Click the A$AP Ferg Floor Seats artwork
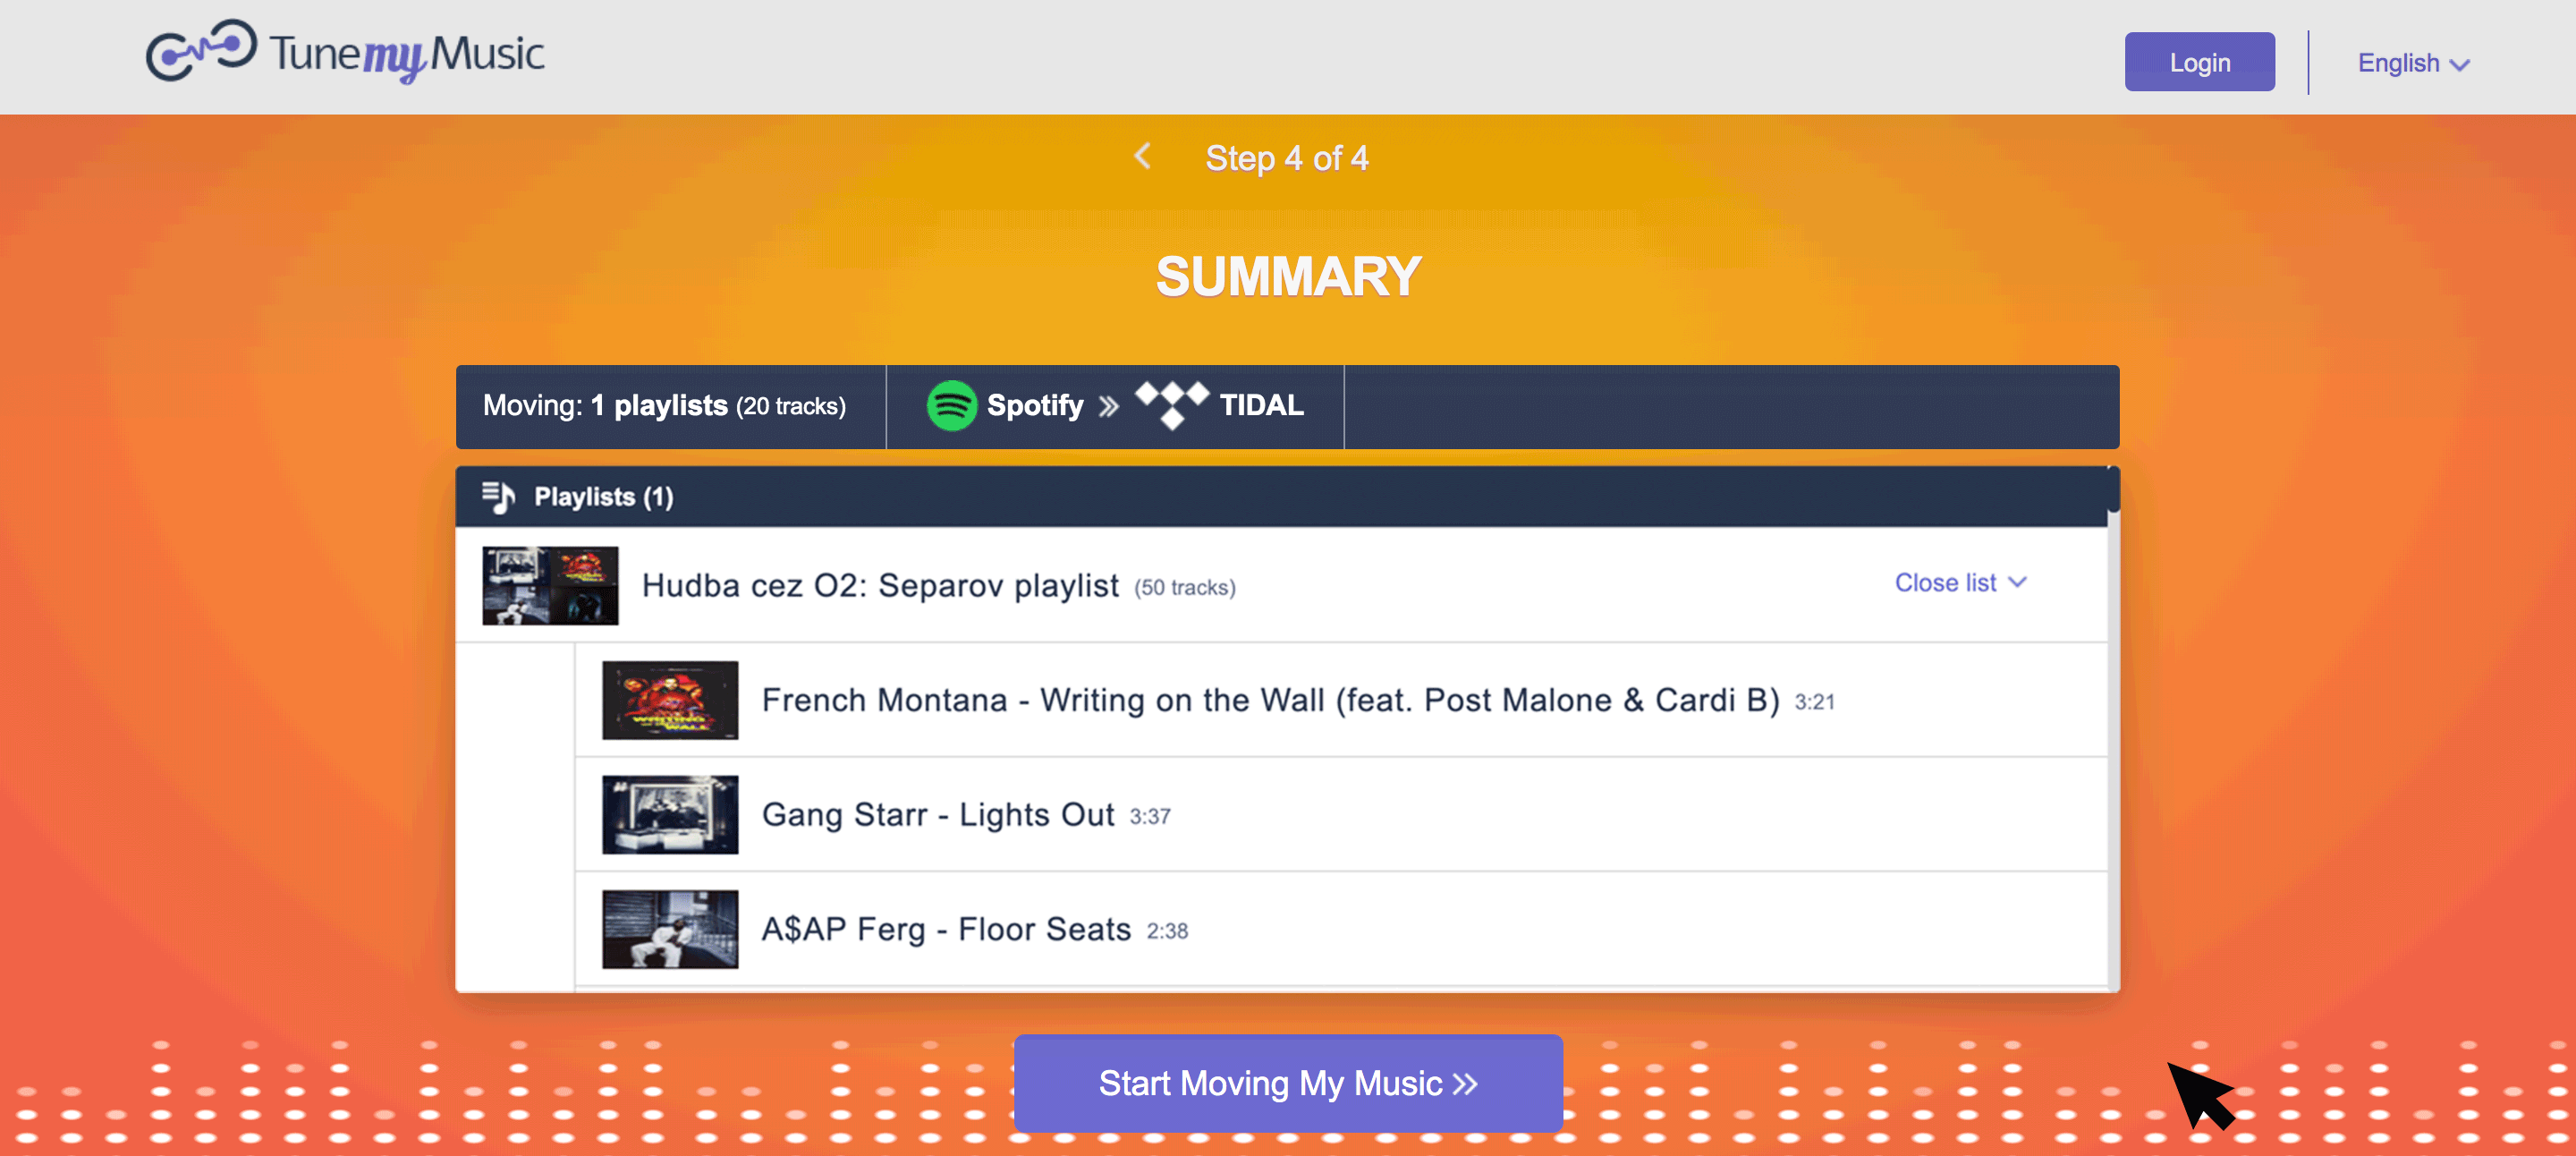2576x1156 pixels. (x=670, y=929)
